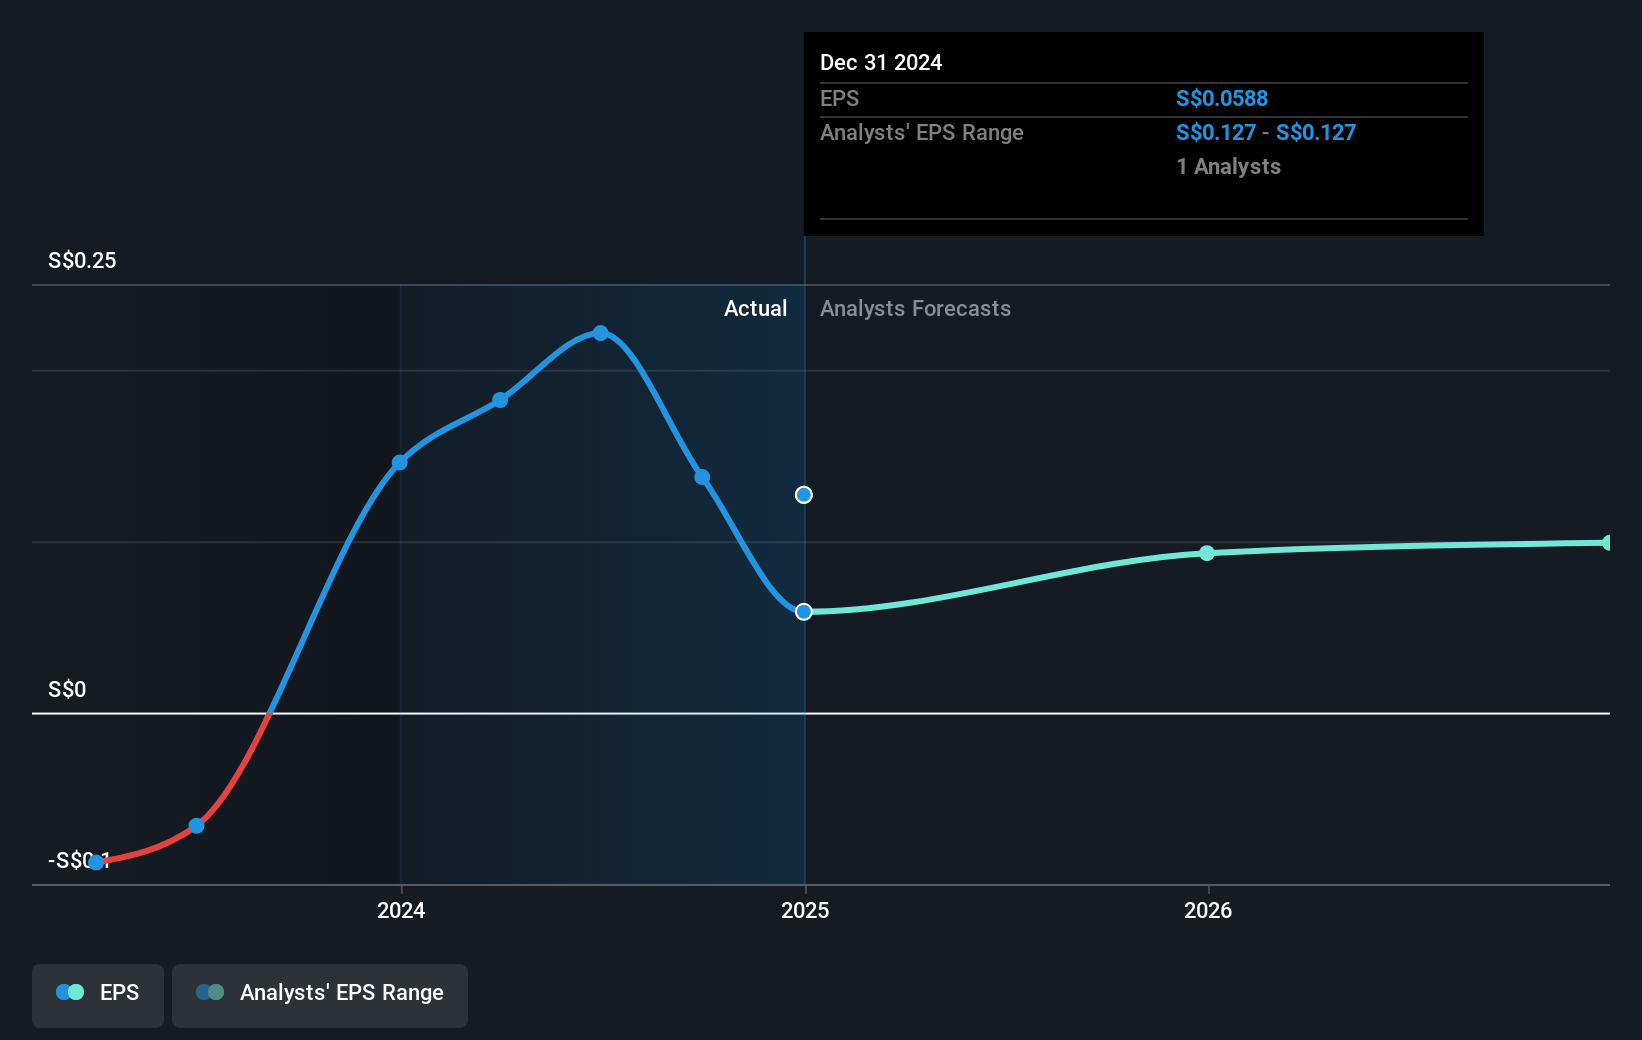Image resolution: width=1642 pixels, height=1040 pixels.
Task: Click the analyst estimate dot above 2025 line
Action: click(804, 495)
